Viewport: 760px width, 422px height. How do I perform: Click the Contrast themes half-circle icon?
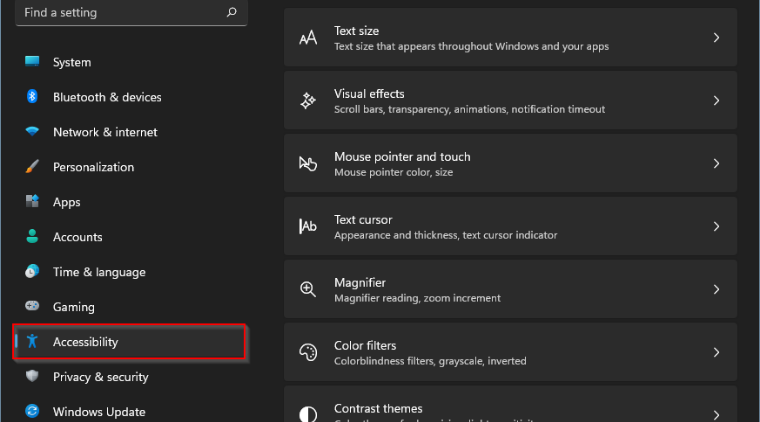[x=308, y=414]
